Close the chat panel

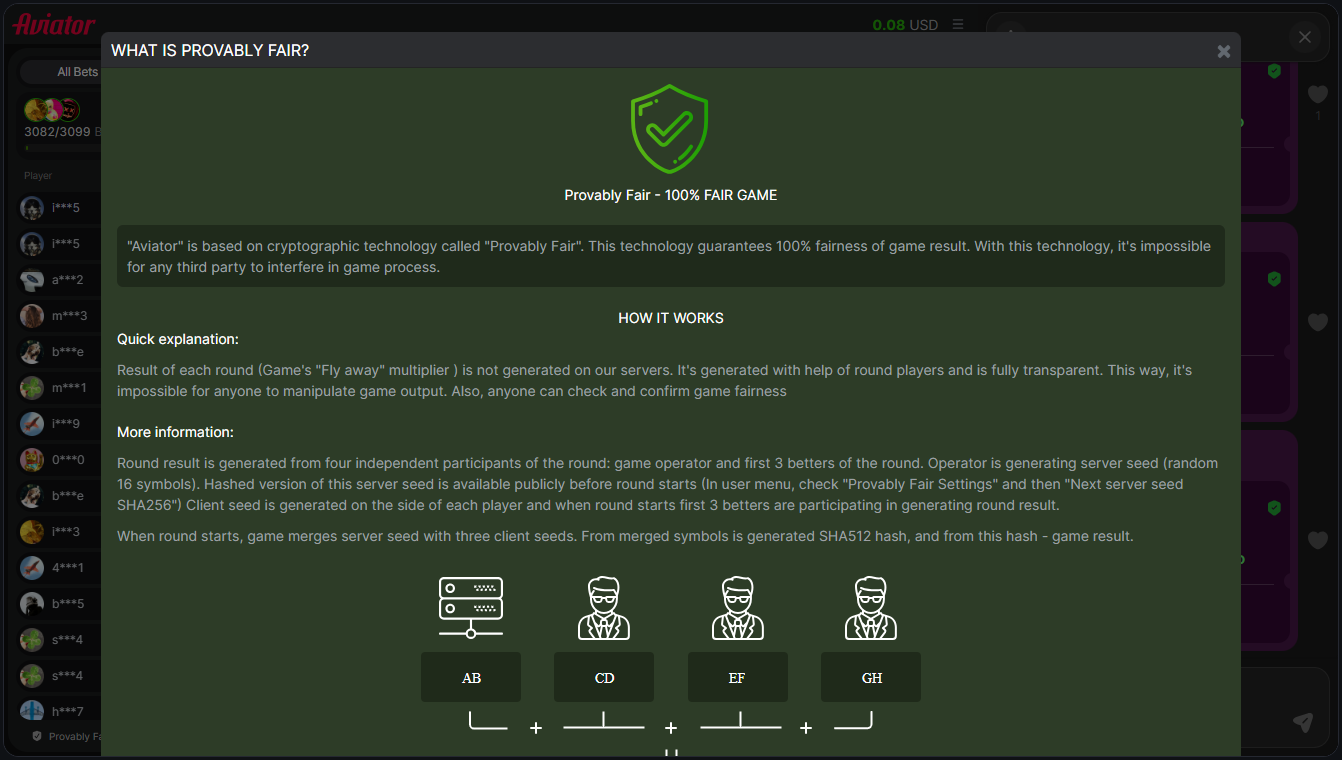pos(1304,37)
